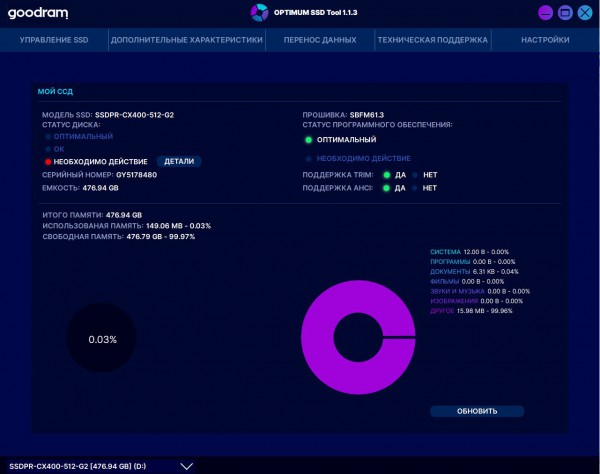The height and width of the screenshot is (474, 600).
Task: Click the Optimum SSD Tool logo icon
Action: tap(259, 13)
